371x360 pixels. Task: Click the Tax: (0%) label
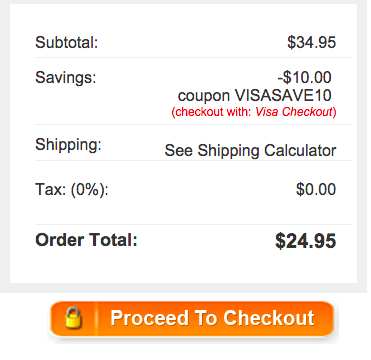click(x=72, y=190)
